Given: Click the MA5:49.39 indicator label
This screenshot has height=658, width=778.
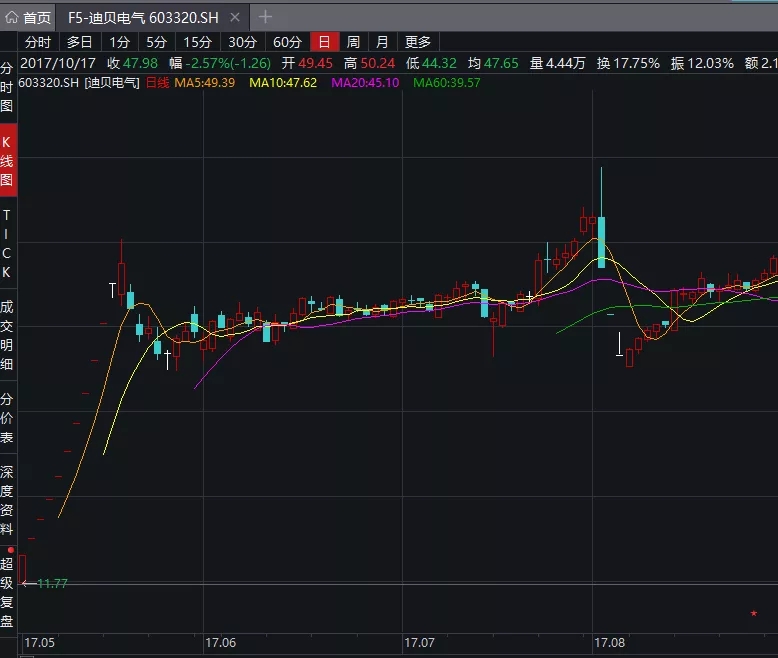Looking at the screenshot, I should 205,82.
